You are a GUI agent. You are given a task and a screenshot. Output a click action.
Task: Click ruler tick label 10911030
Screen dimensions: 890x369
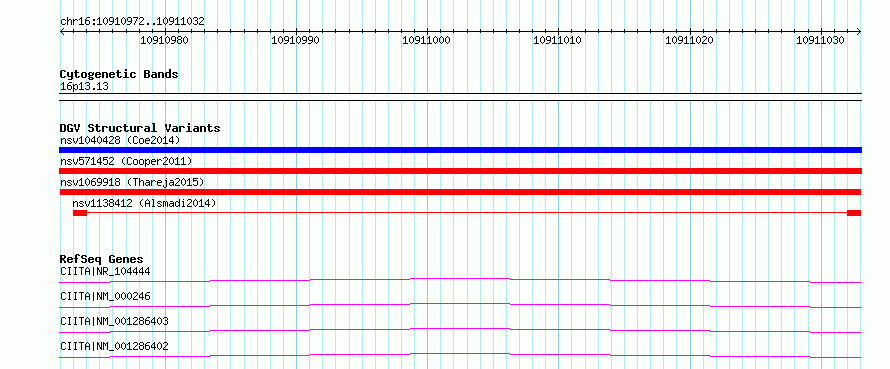click(x=821, y=40)
